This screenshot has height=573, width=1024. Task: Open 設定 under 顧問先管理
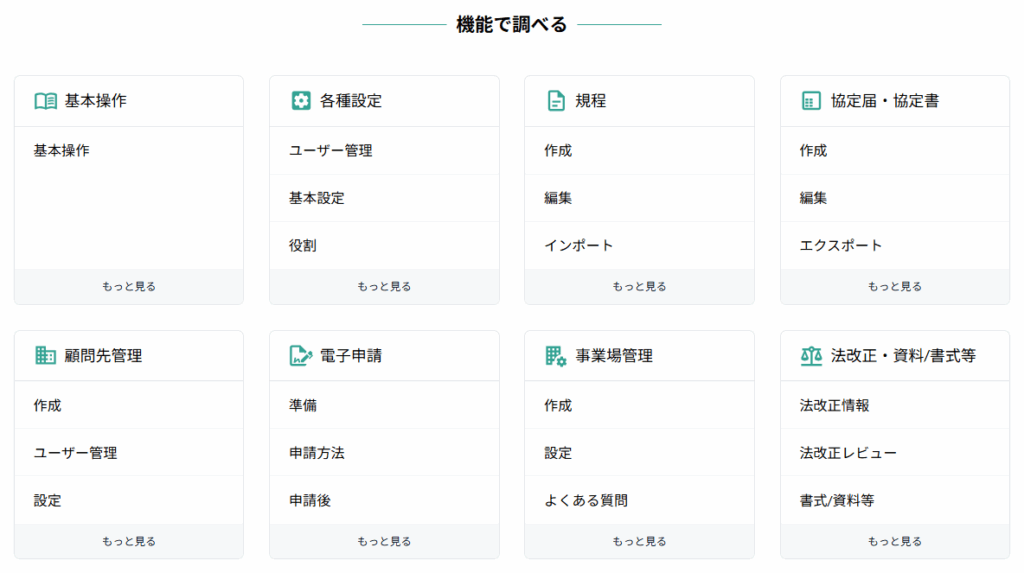tap(129, 500)
